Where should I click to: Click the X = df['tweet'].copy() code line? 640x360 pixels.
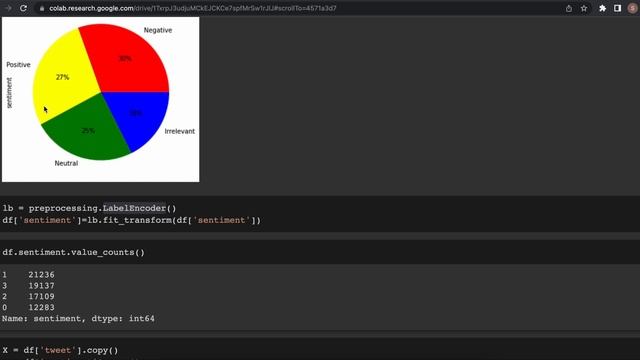tap(60, 350)
